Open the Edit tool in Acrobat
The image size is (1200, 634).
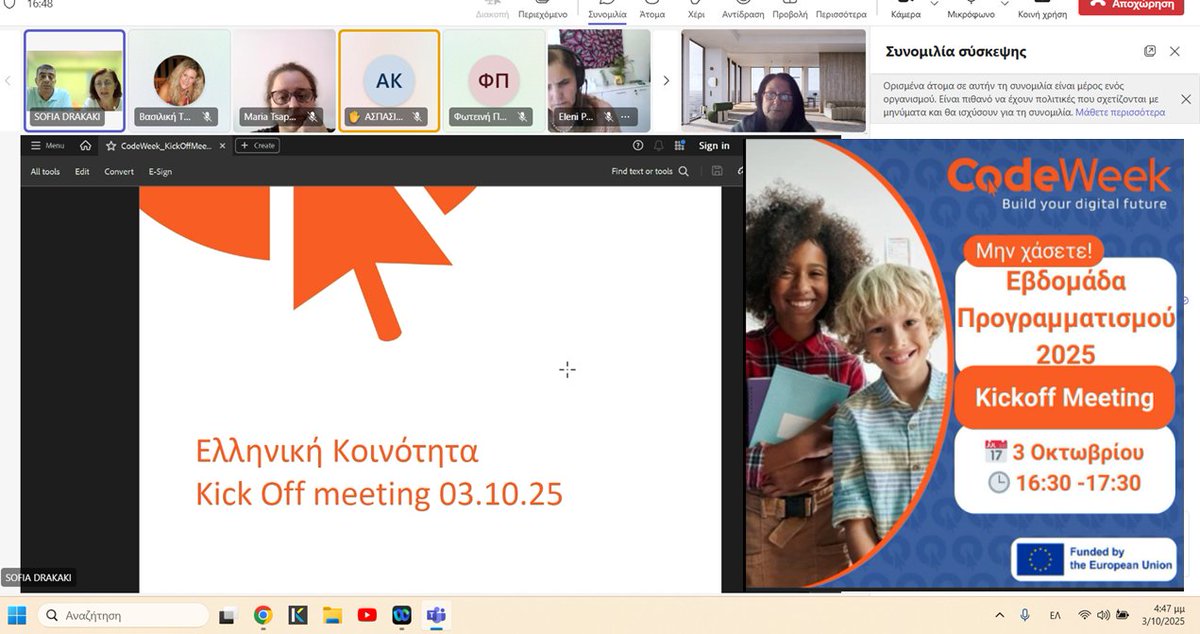point(82,171)
